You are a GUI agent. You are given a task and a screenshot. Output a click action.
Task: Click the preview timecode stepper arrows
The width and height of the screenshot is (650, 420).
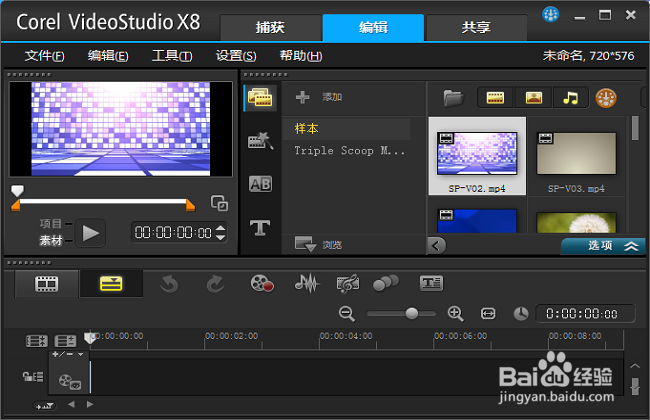221,232
